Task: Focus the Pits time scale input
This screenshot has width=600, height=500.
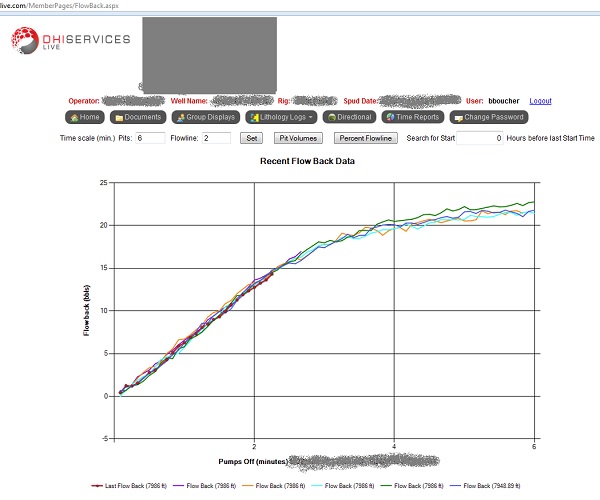Action: (150, 138)
